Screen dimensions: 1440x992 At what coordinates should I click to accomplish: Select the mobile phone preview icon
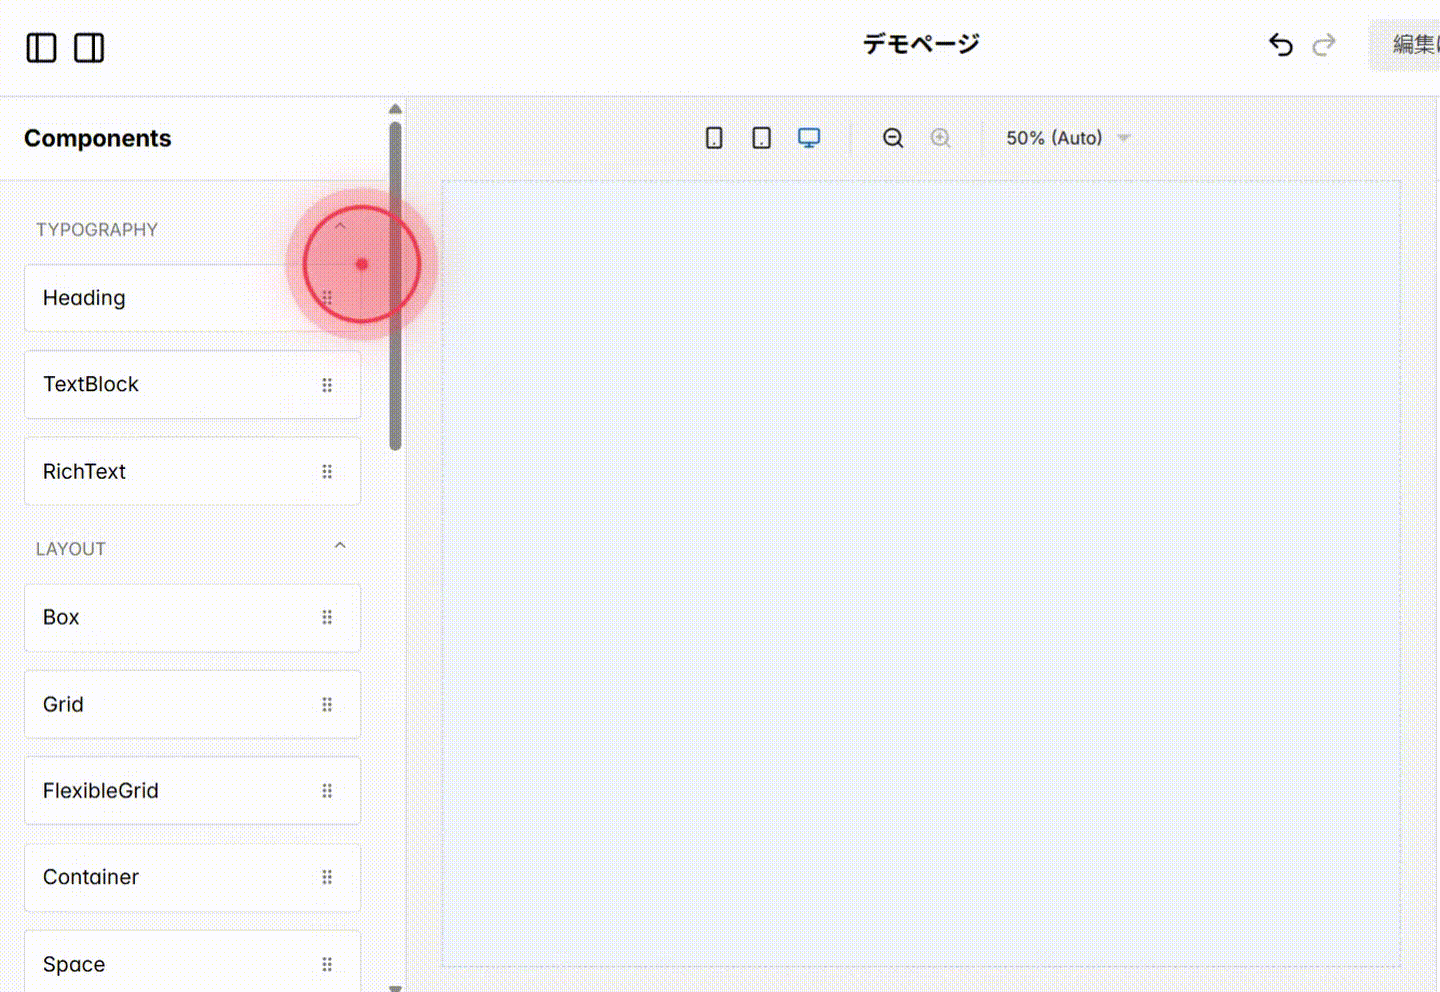(714, 137)
